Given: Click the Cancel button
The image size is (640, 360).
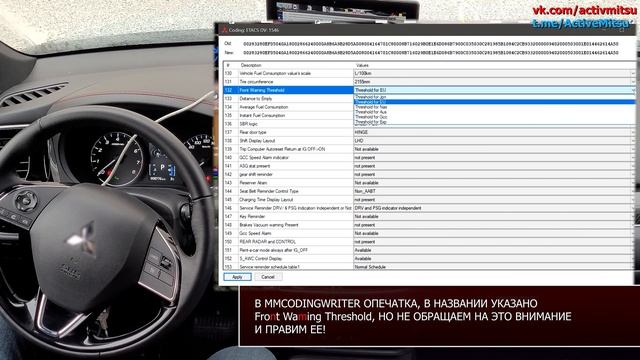Looking at the screenshot, I should (x=268, y=277).
